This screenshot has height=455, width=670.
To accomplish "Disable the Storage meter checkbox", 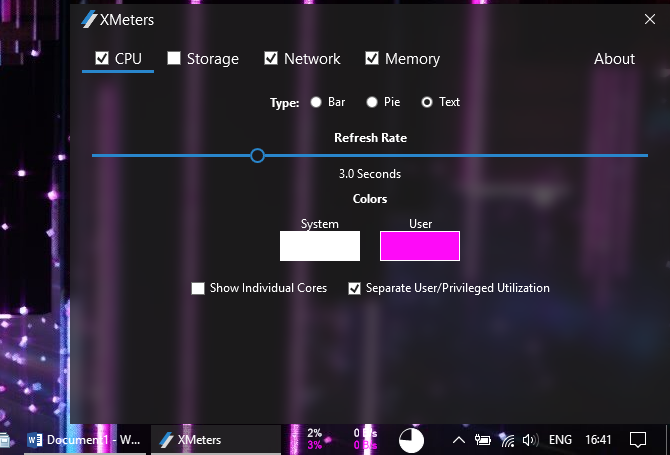I will 174,59.
